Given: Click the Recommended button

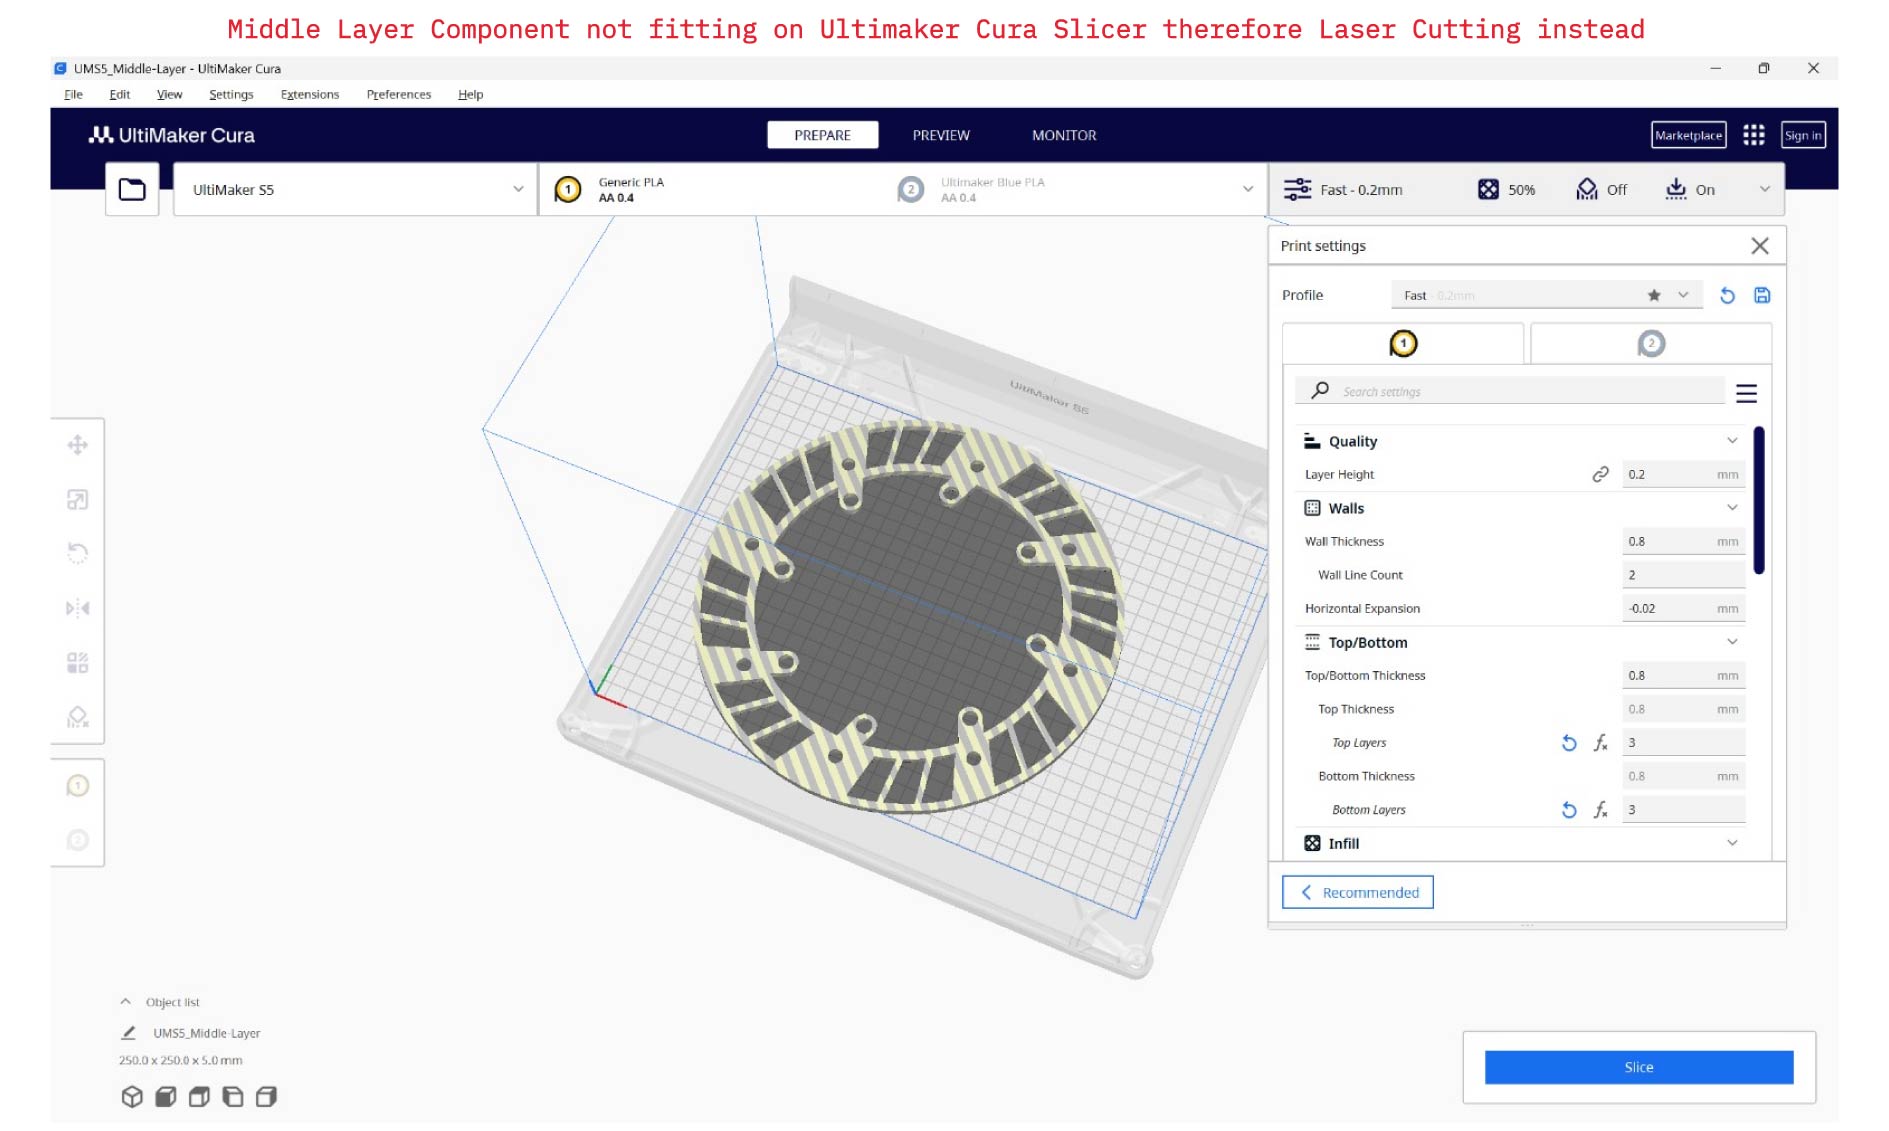Looking at the screenshot, I should coord(1357,892).
